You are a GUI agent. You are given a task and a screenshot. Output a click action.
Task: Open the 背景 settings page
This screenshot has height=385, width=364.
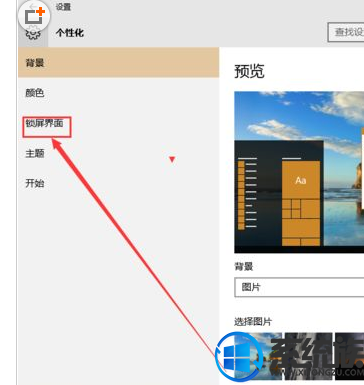click(x=118, y=63)
